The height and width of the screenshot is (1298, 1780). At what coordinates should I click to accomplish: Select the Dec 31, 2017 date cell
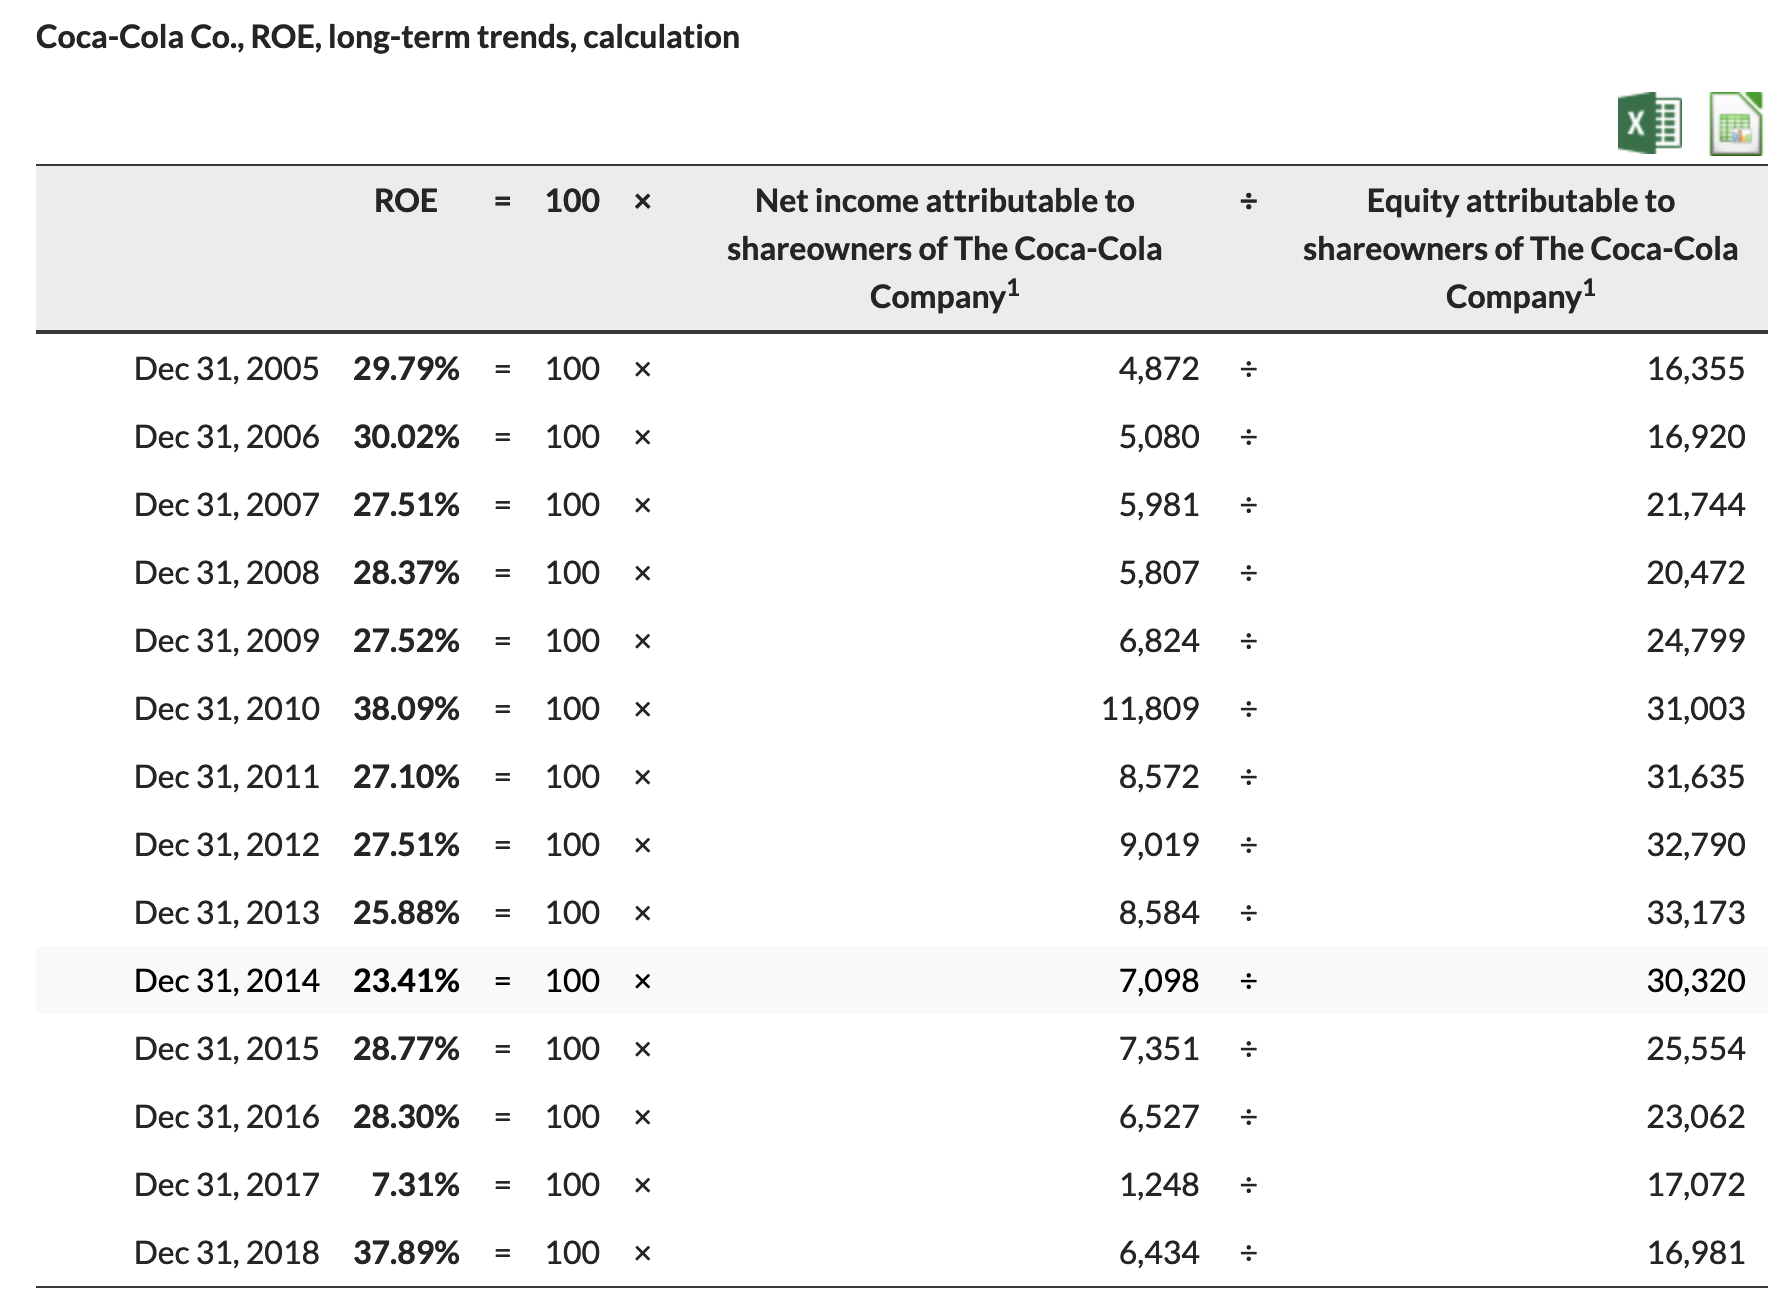227,1185
